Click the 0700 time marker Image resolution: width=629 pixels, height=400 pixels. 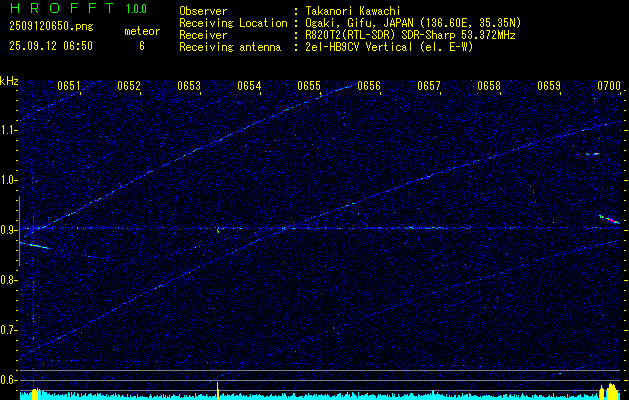point(608,87)
